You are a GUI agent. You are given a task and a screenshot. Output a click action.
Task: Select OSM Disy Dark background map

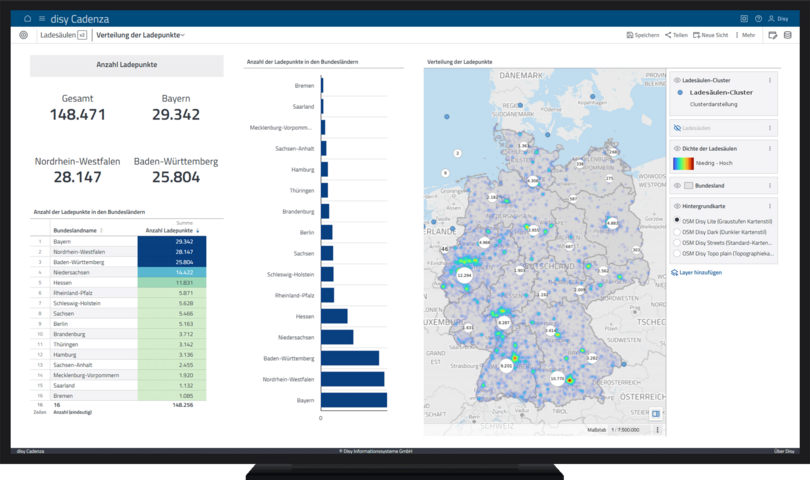tap(677, 232)
